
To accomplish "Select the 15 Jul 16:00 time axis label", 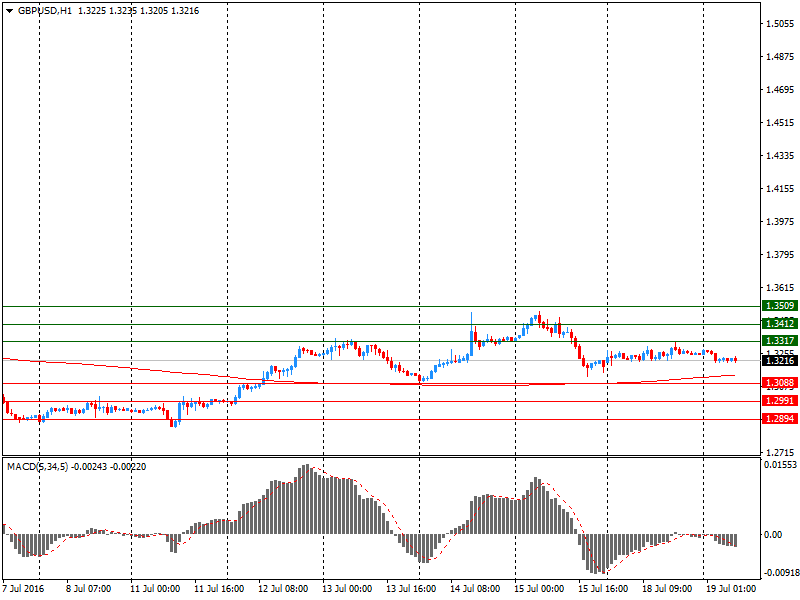I will pyautogui.click(x=603, y=589).
